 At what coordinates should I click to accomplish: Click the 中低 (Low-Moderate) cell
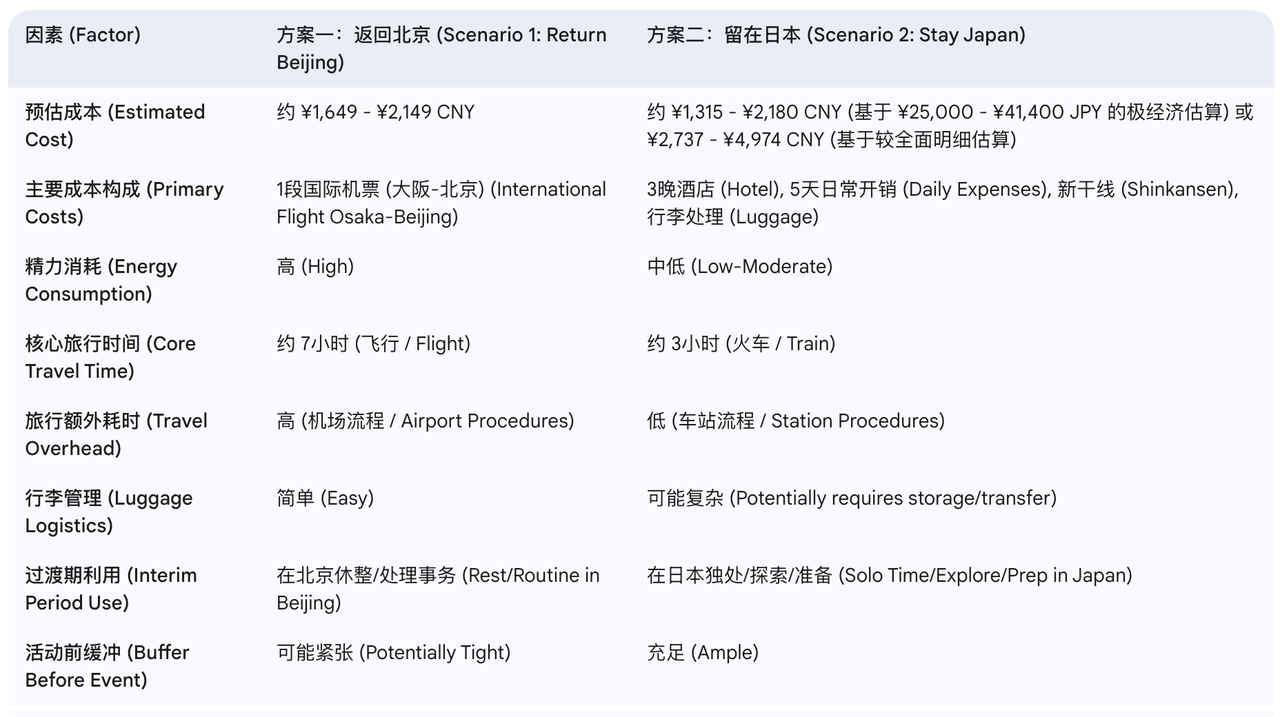pyautogui.click(x=739, y=267)
